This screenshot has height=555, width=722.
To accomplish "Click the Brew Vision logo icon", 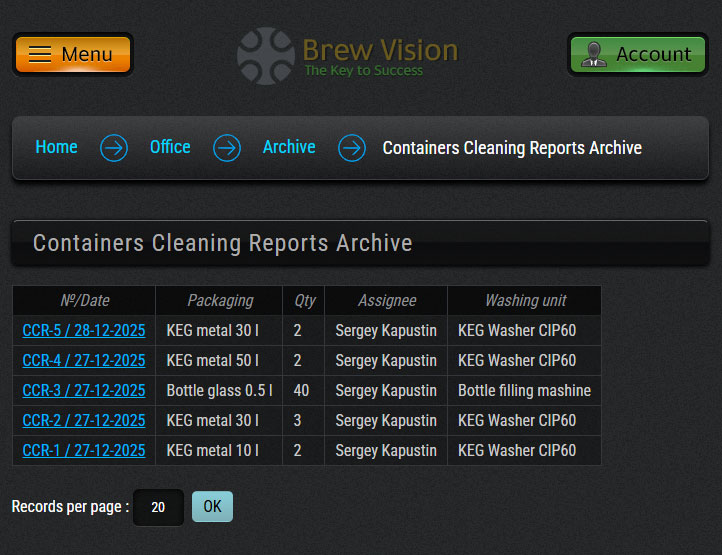I will coord(265,55).
